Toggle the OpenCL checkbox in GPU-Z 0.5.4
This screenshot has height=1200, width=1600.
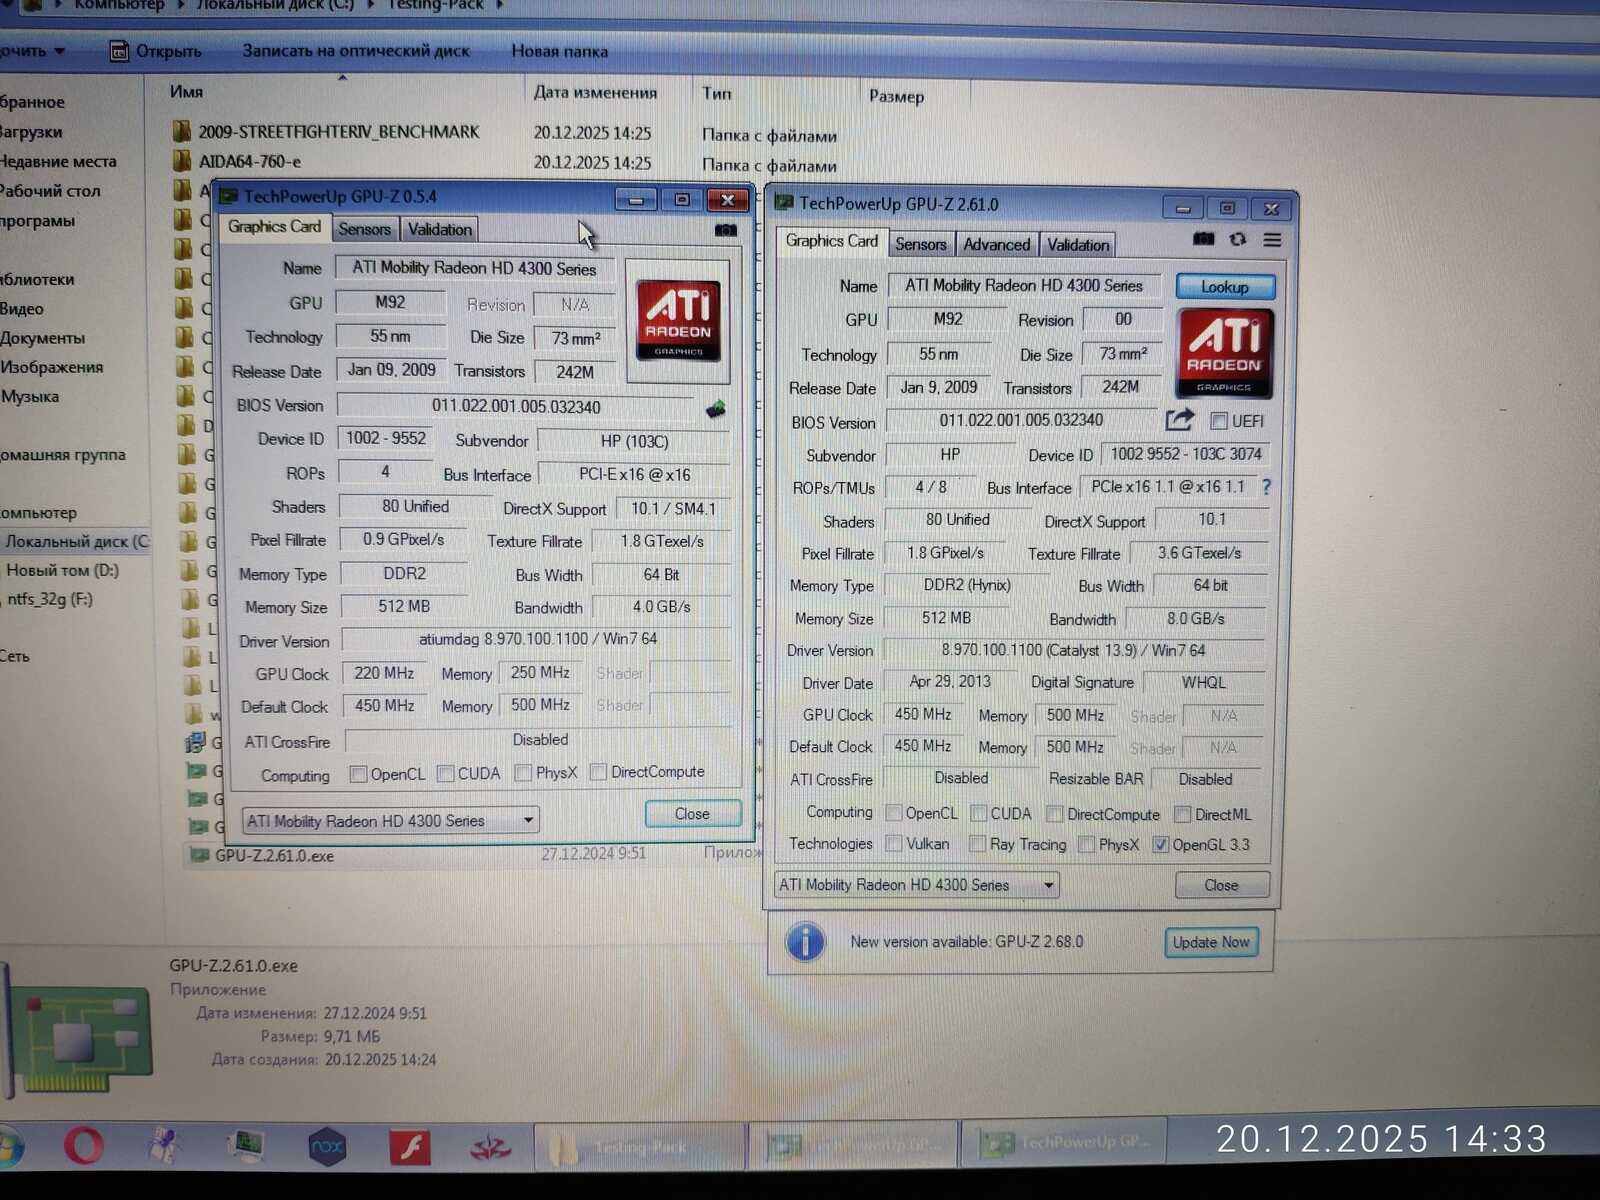[358, 774]
